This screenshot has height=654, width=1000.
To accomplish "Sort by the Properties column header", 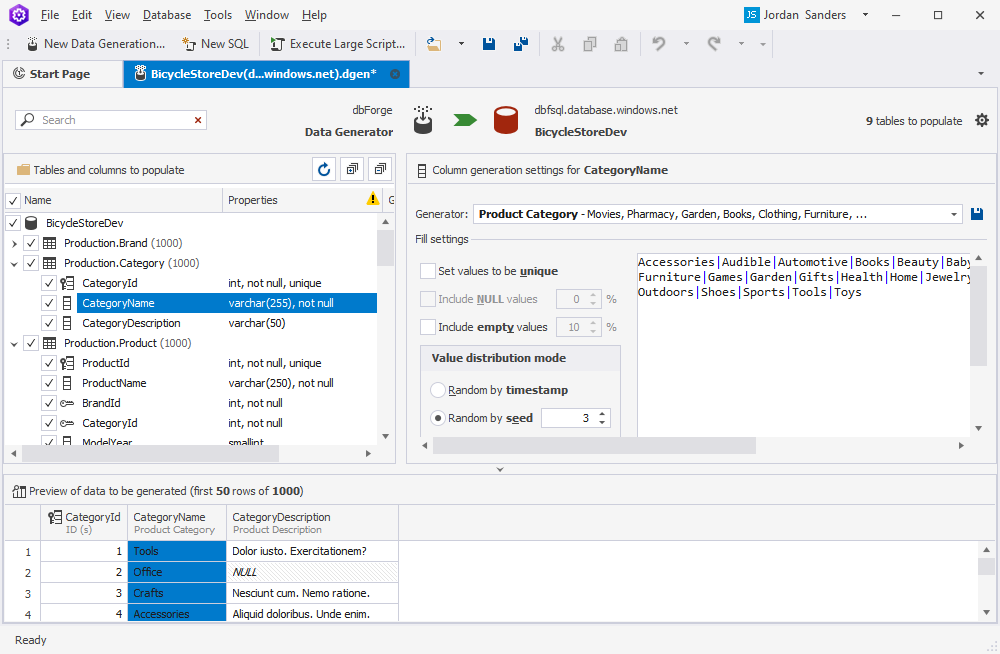I will point(293,200).
